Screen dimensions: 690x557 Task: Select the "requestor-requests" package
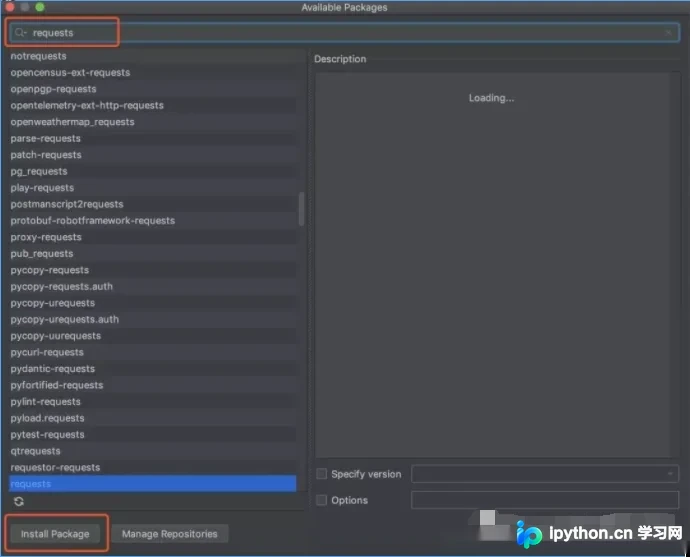153,468
